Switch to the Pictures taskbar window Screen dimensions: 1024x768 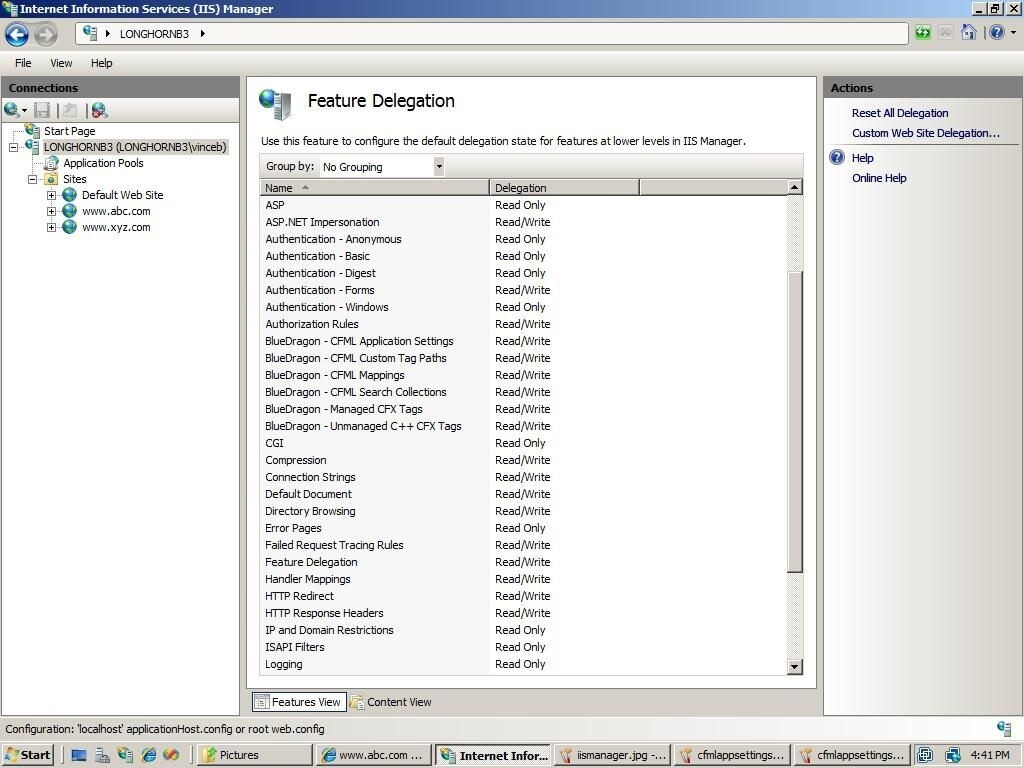coord(253,755)
